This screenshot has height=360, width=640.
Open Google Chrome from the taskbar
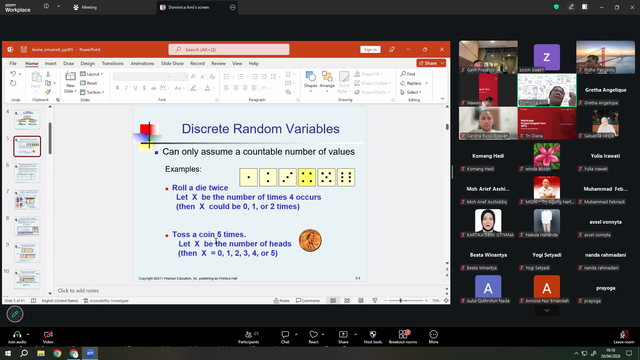coord(57,353)
